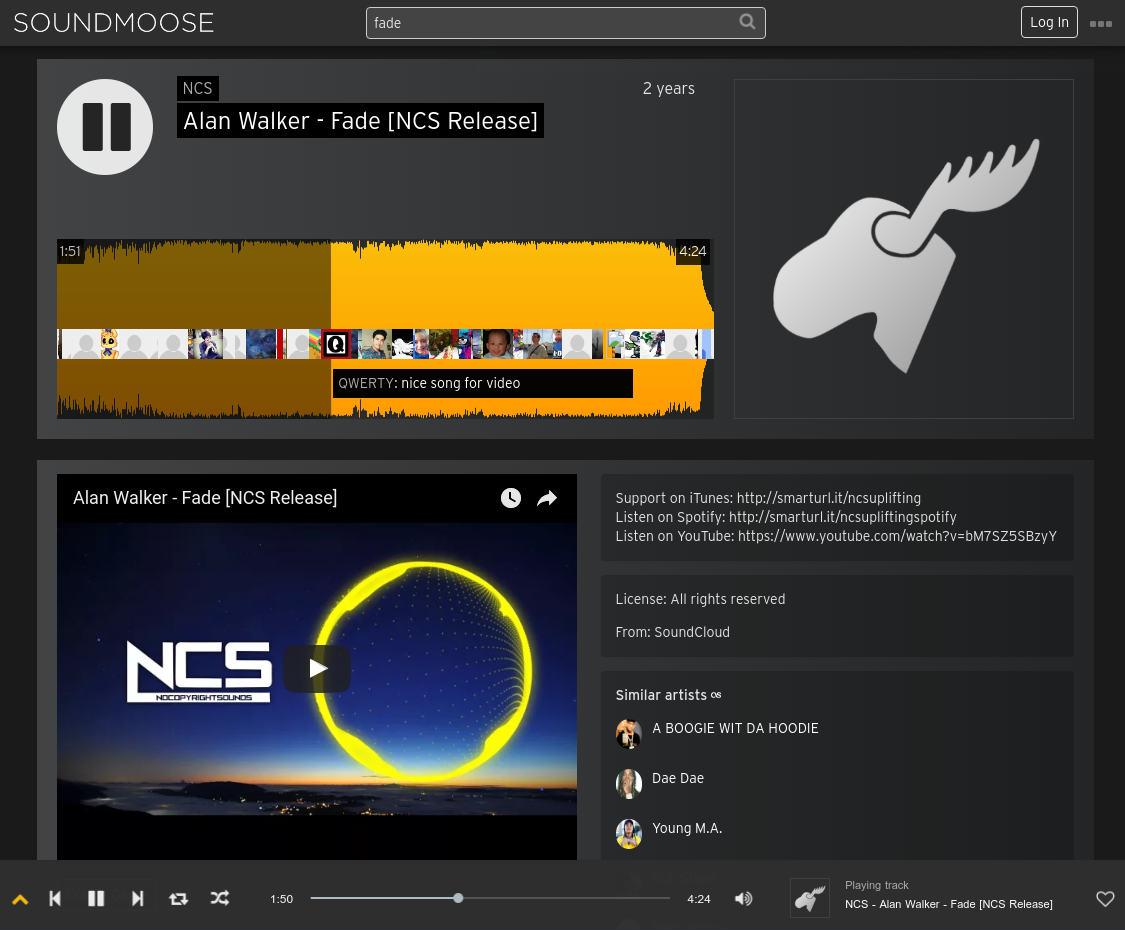Viewport: 1125px width, 930px height.
Task: Click the SoundMoose logo artwork
Action: (x=903, y=249)
